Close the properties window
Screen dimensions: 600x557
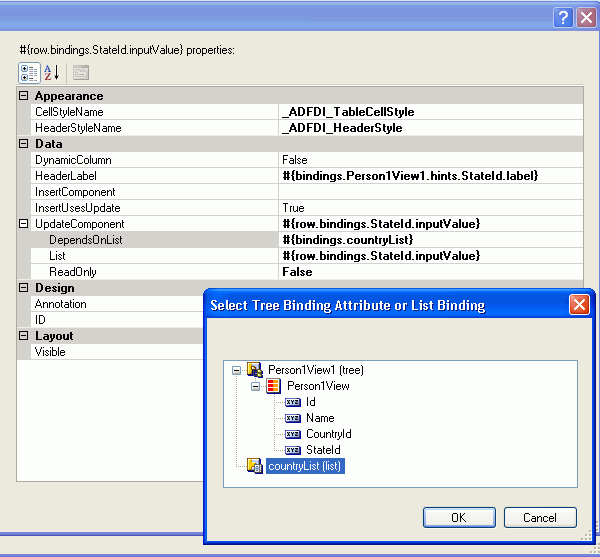[x=586, y=18]
